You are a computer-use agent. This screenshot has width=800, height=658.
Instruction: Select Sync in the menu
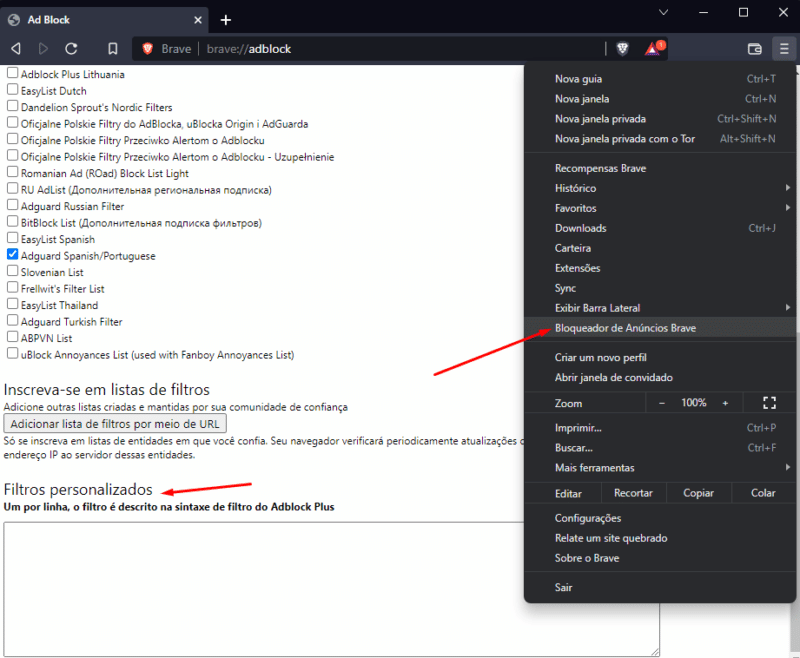click(x=660, y=288)
